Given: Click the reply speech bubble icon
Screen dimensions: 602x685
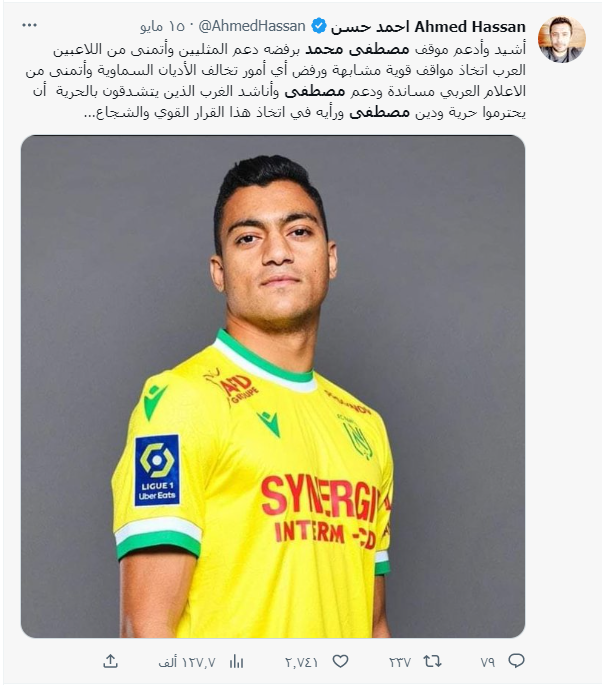Looking at the screenshot, I should [516, 661].
